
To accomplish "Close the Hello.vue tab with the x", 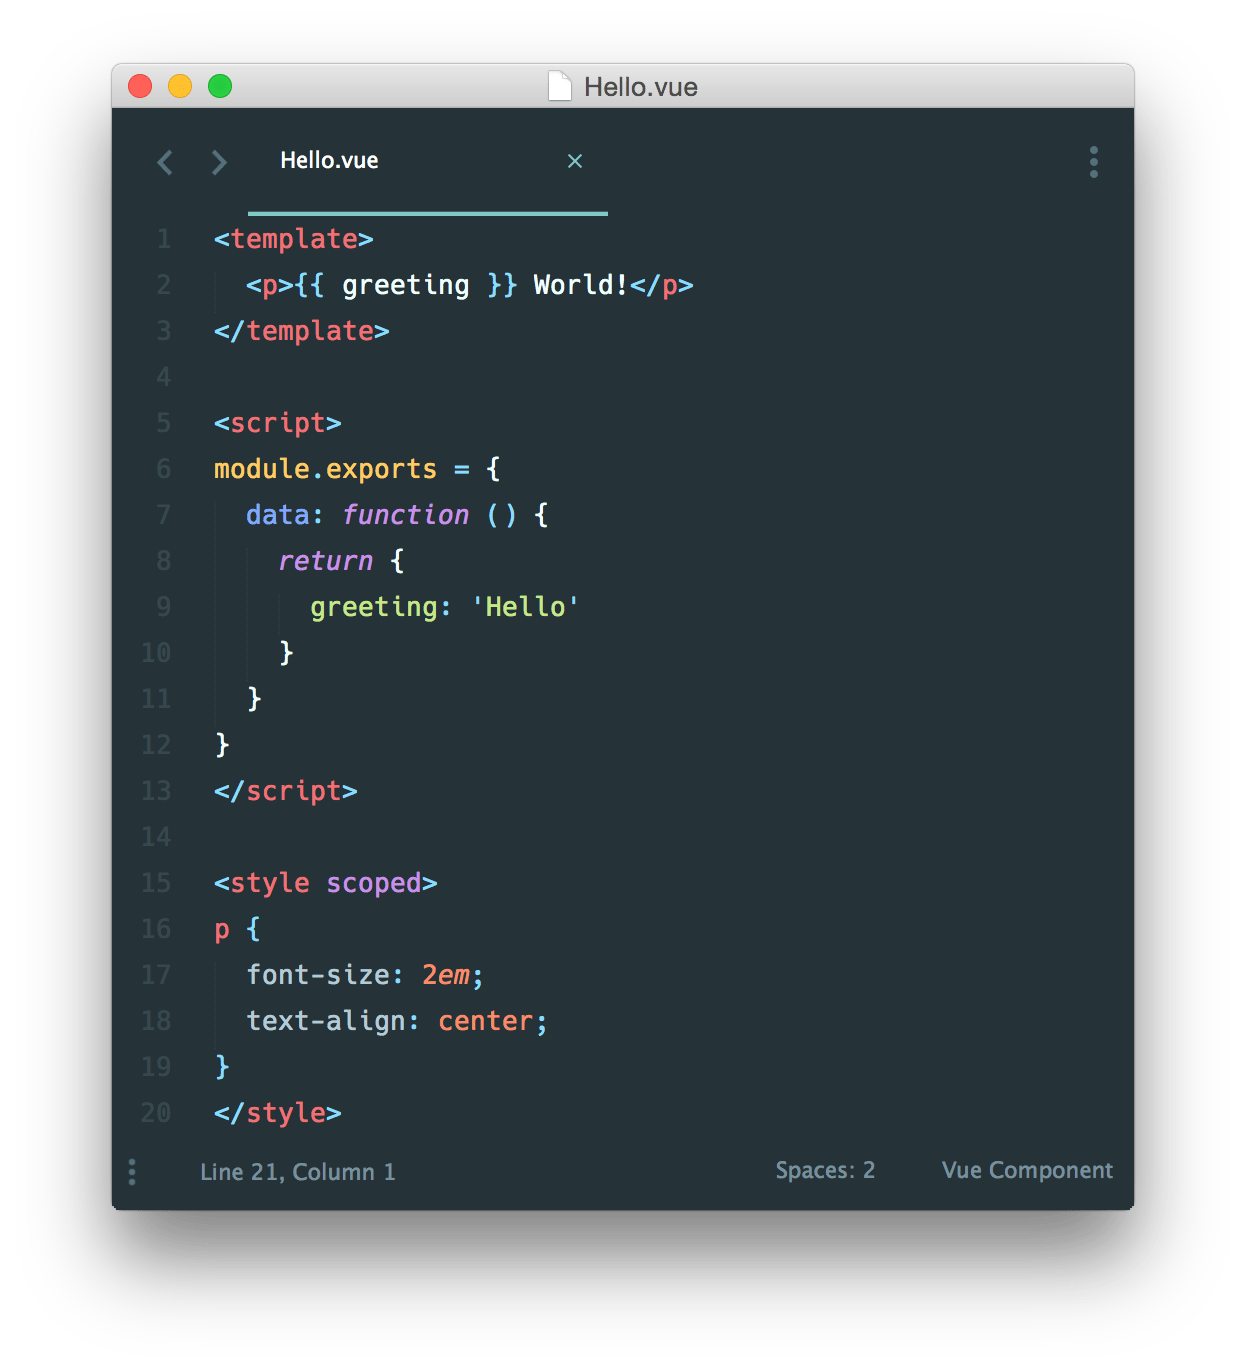I will 575,161.
